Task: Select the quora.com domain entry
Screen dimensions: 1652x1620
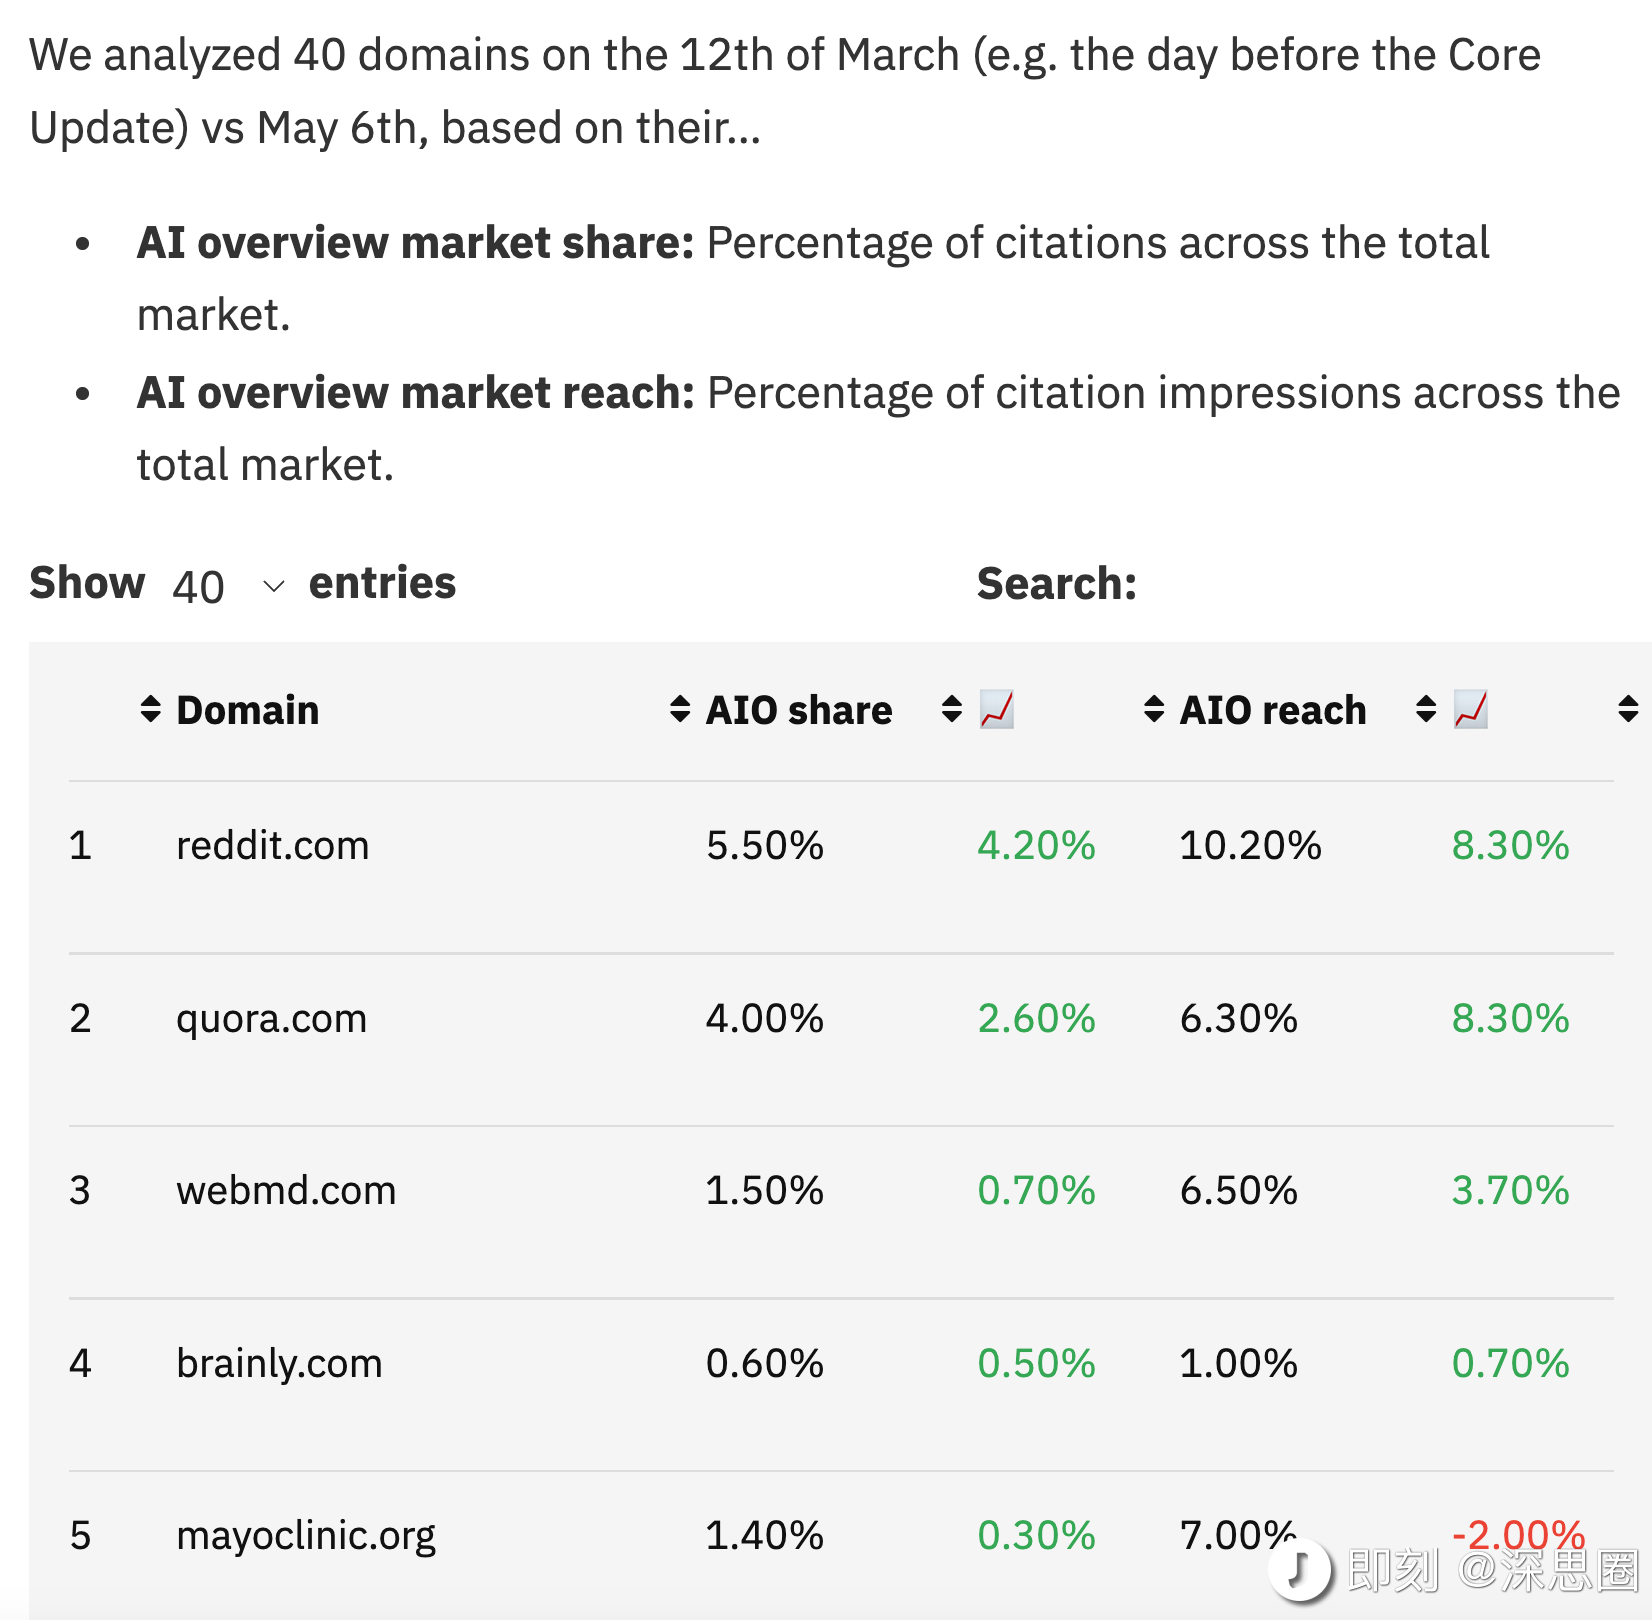Action: click(272, 1019)
